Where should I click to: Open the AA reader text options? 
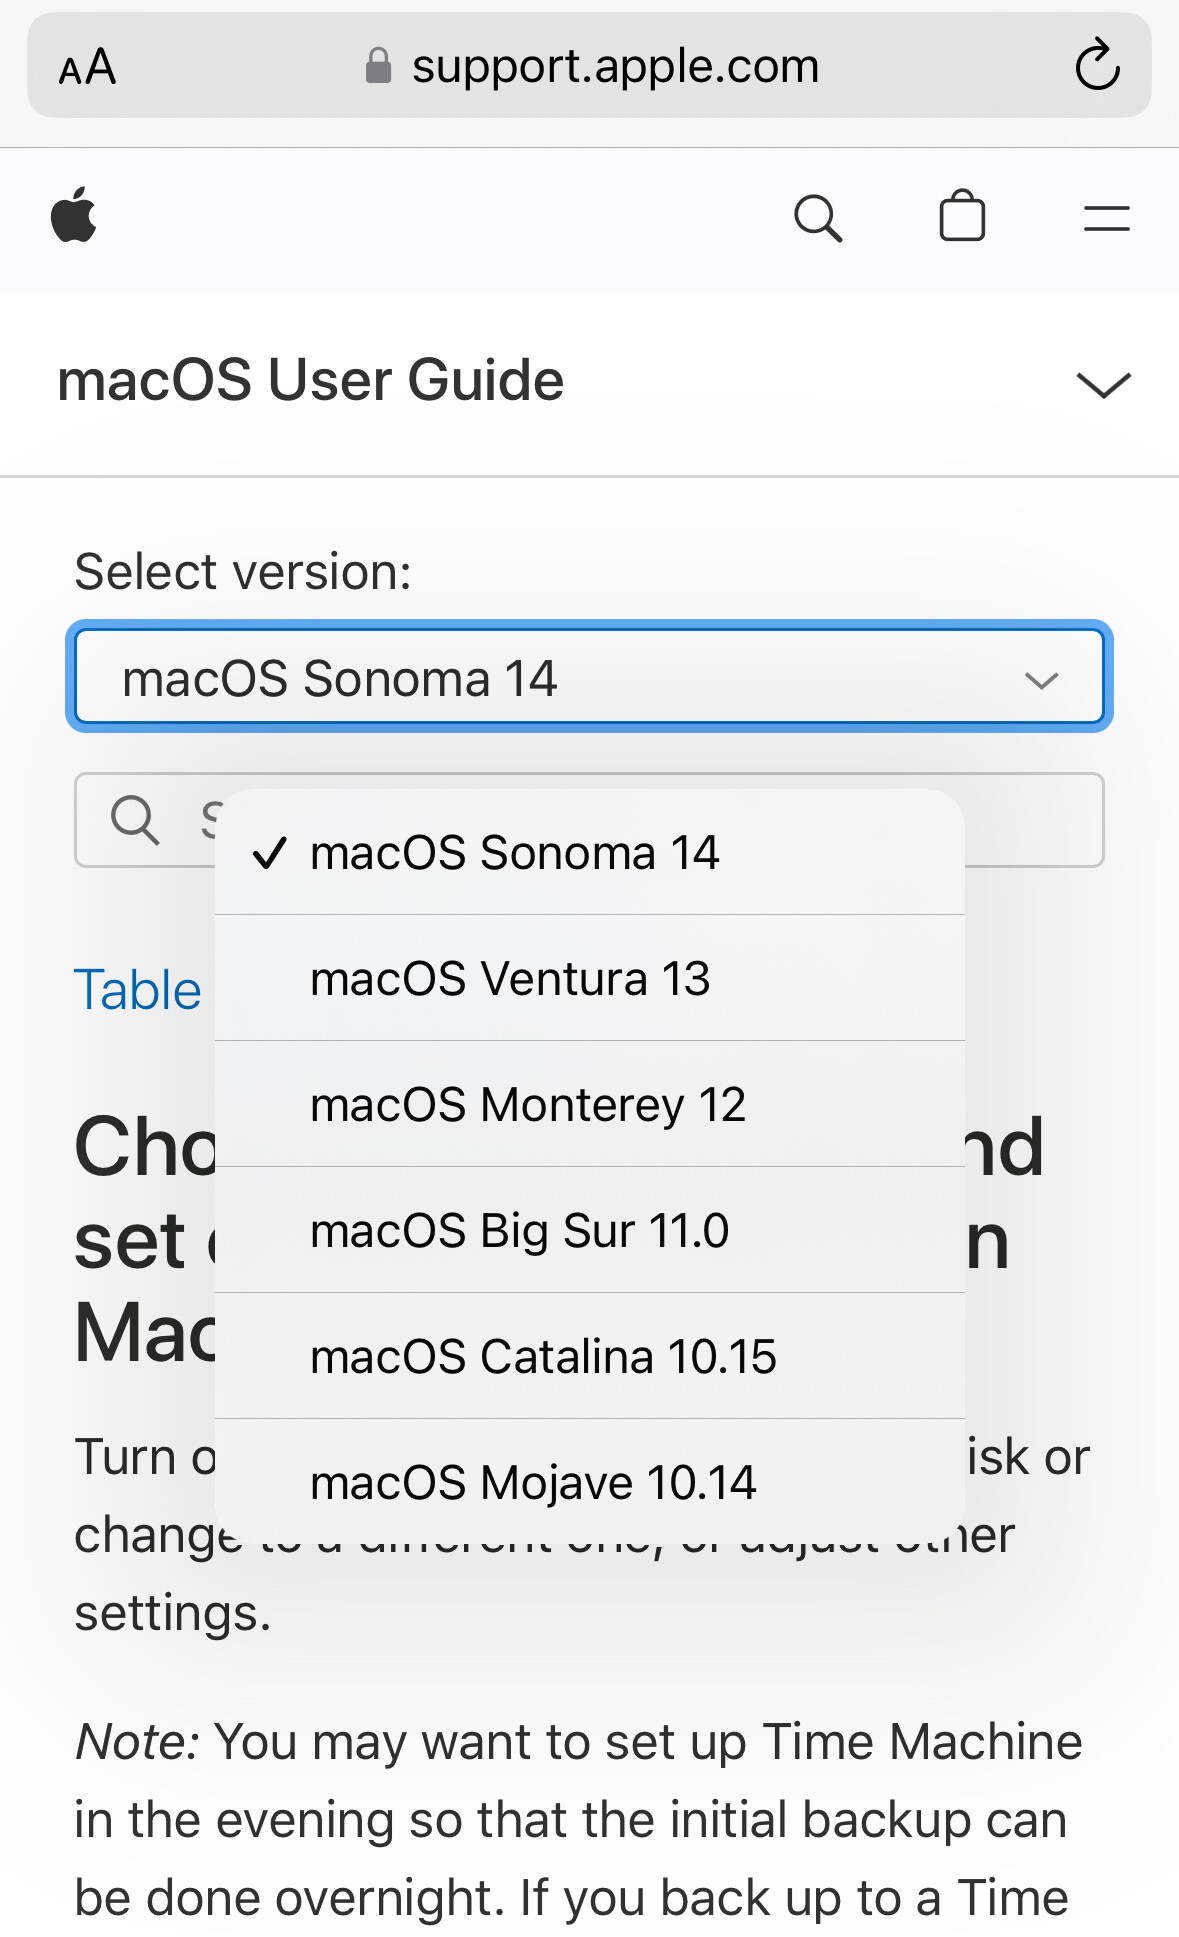tap(88, 68)
